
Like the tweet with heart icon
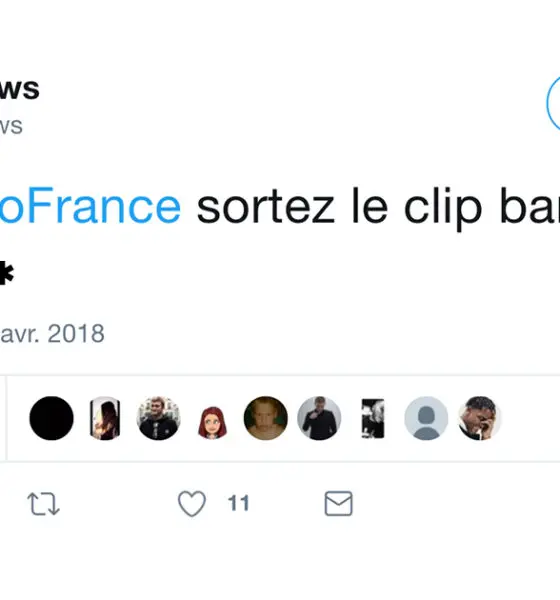[x=192, y=503]
